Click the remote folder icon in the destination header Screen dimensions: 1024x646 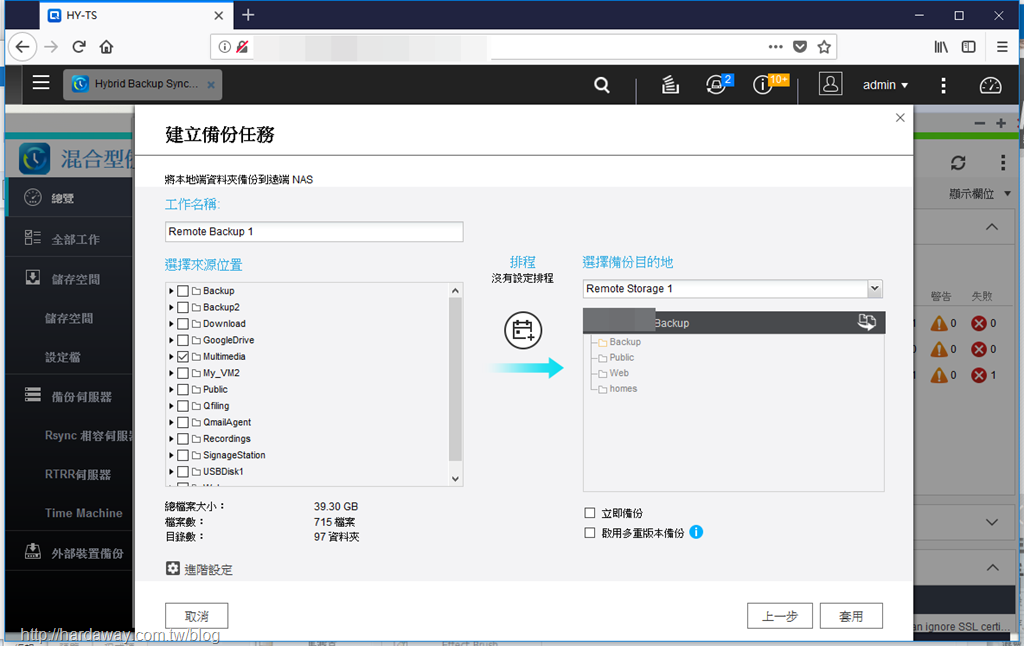[867, 322]
